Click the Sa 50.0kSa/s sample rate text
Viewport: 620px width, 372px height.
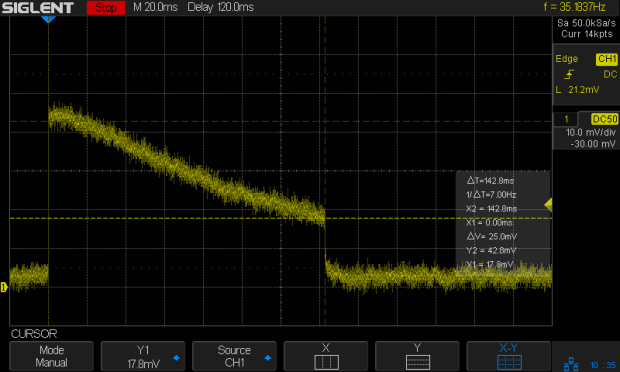click(x=586, y=23)
